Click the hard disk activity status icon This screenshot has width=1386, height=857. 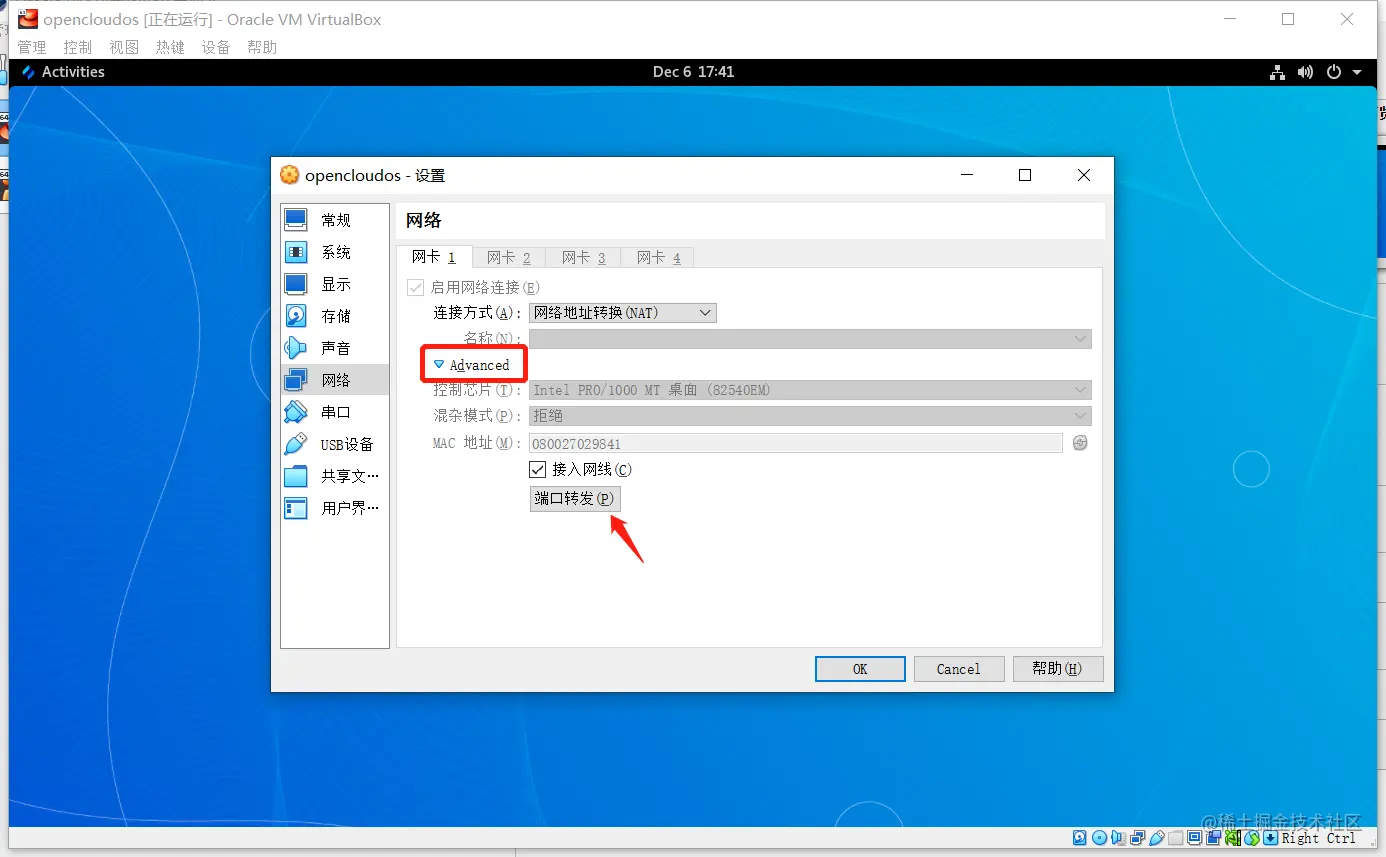click(1079, 838)
